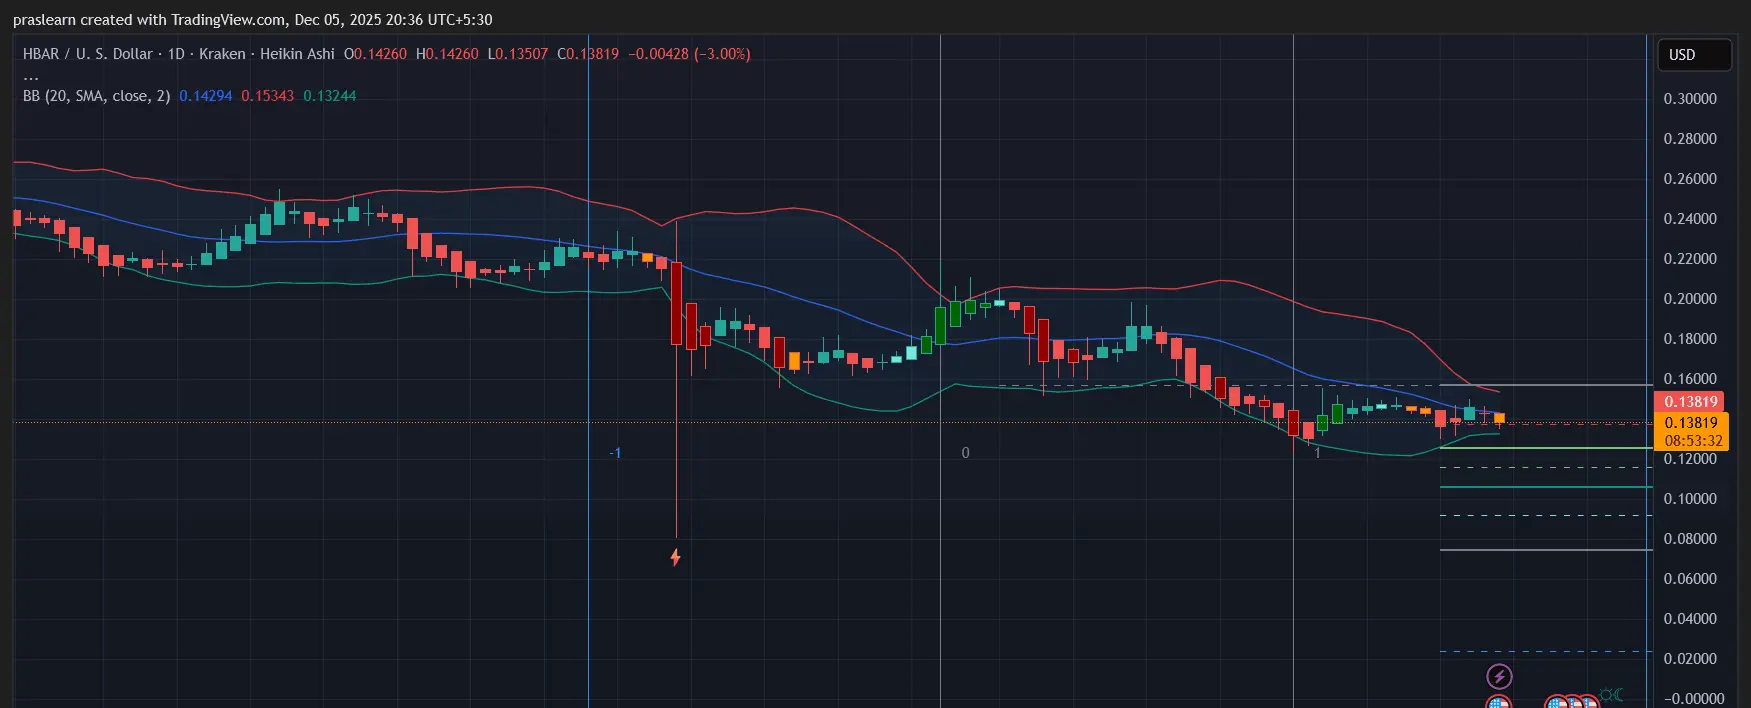Click the 08:53:32 bar countdown label

1693,441
